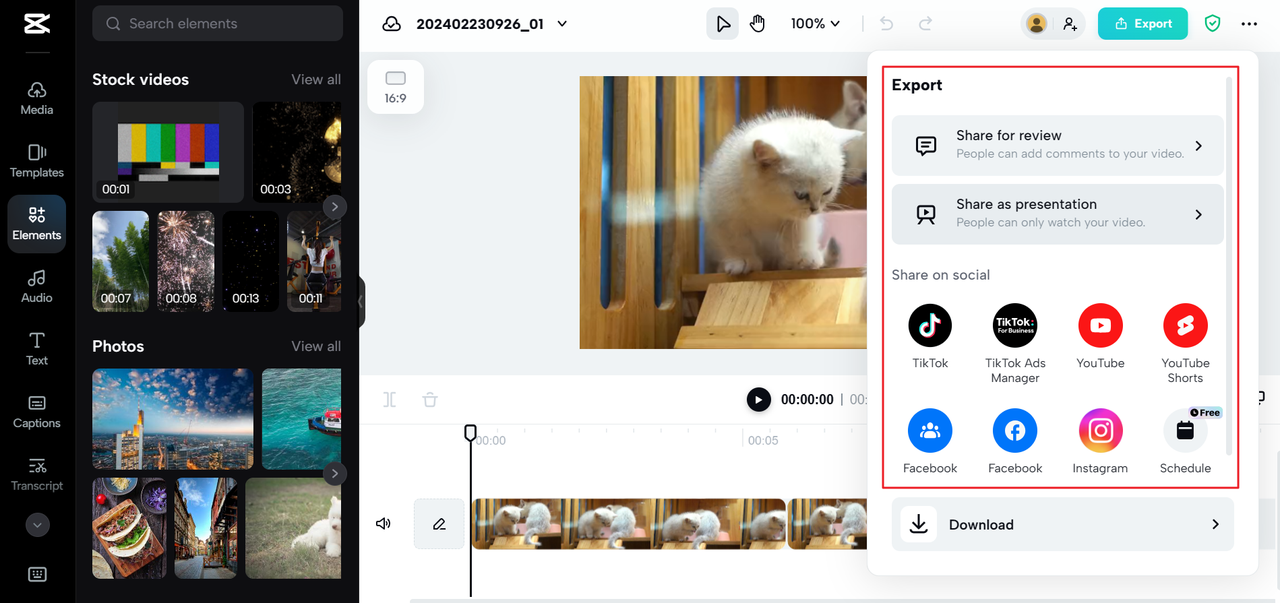Open the Audio panel

click(36, 285)
